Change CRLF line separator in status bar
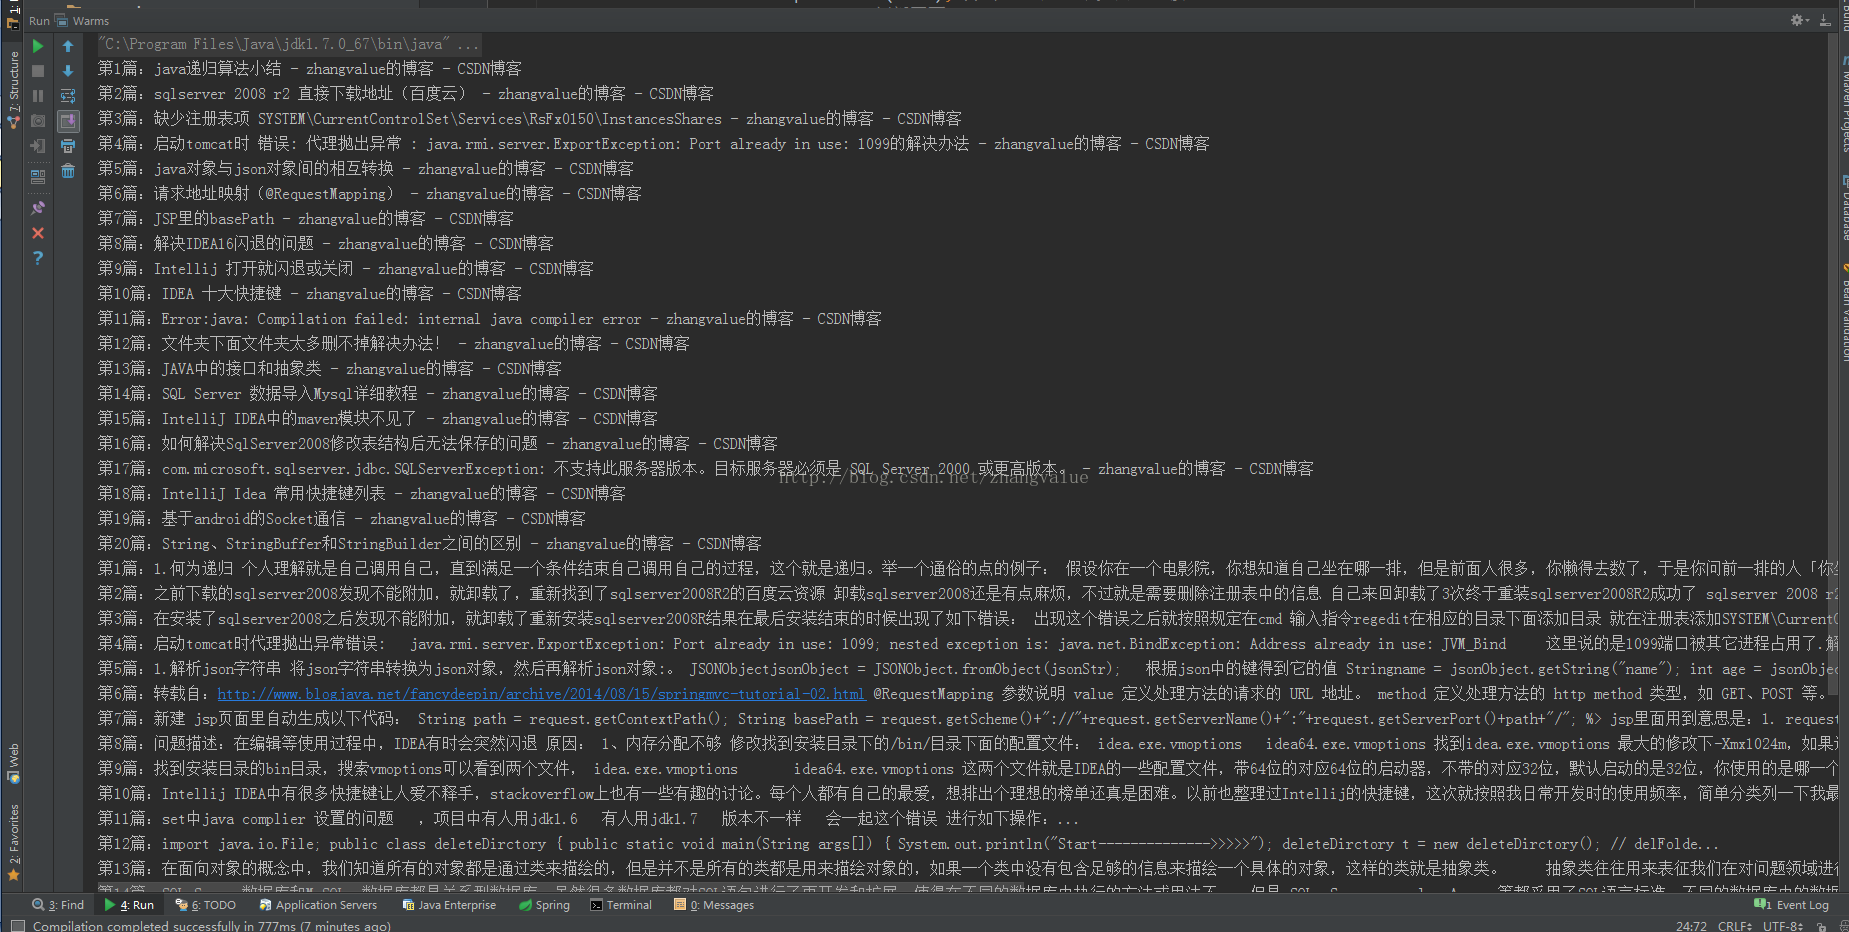The width and height of the screenshot is (1849, 932). coord(1735,926)
